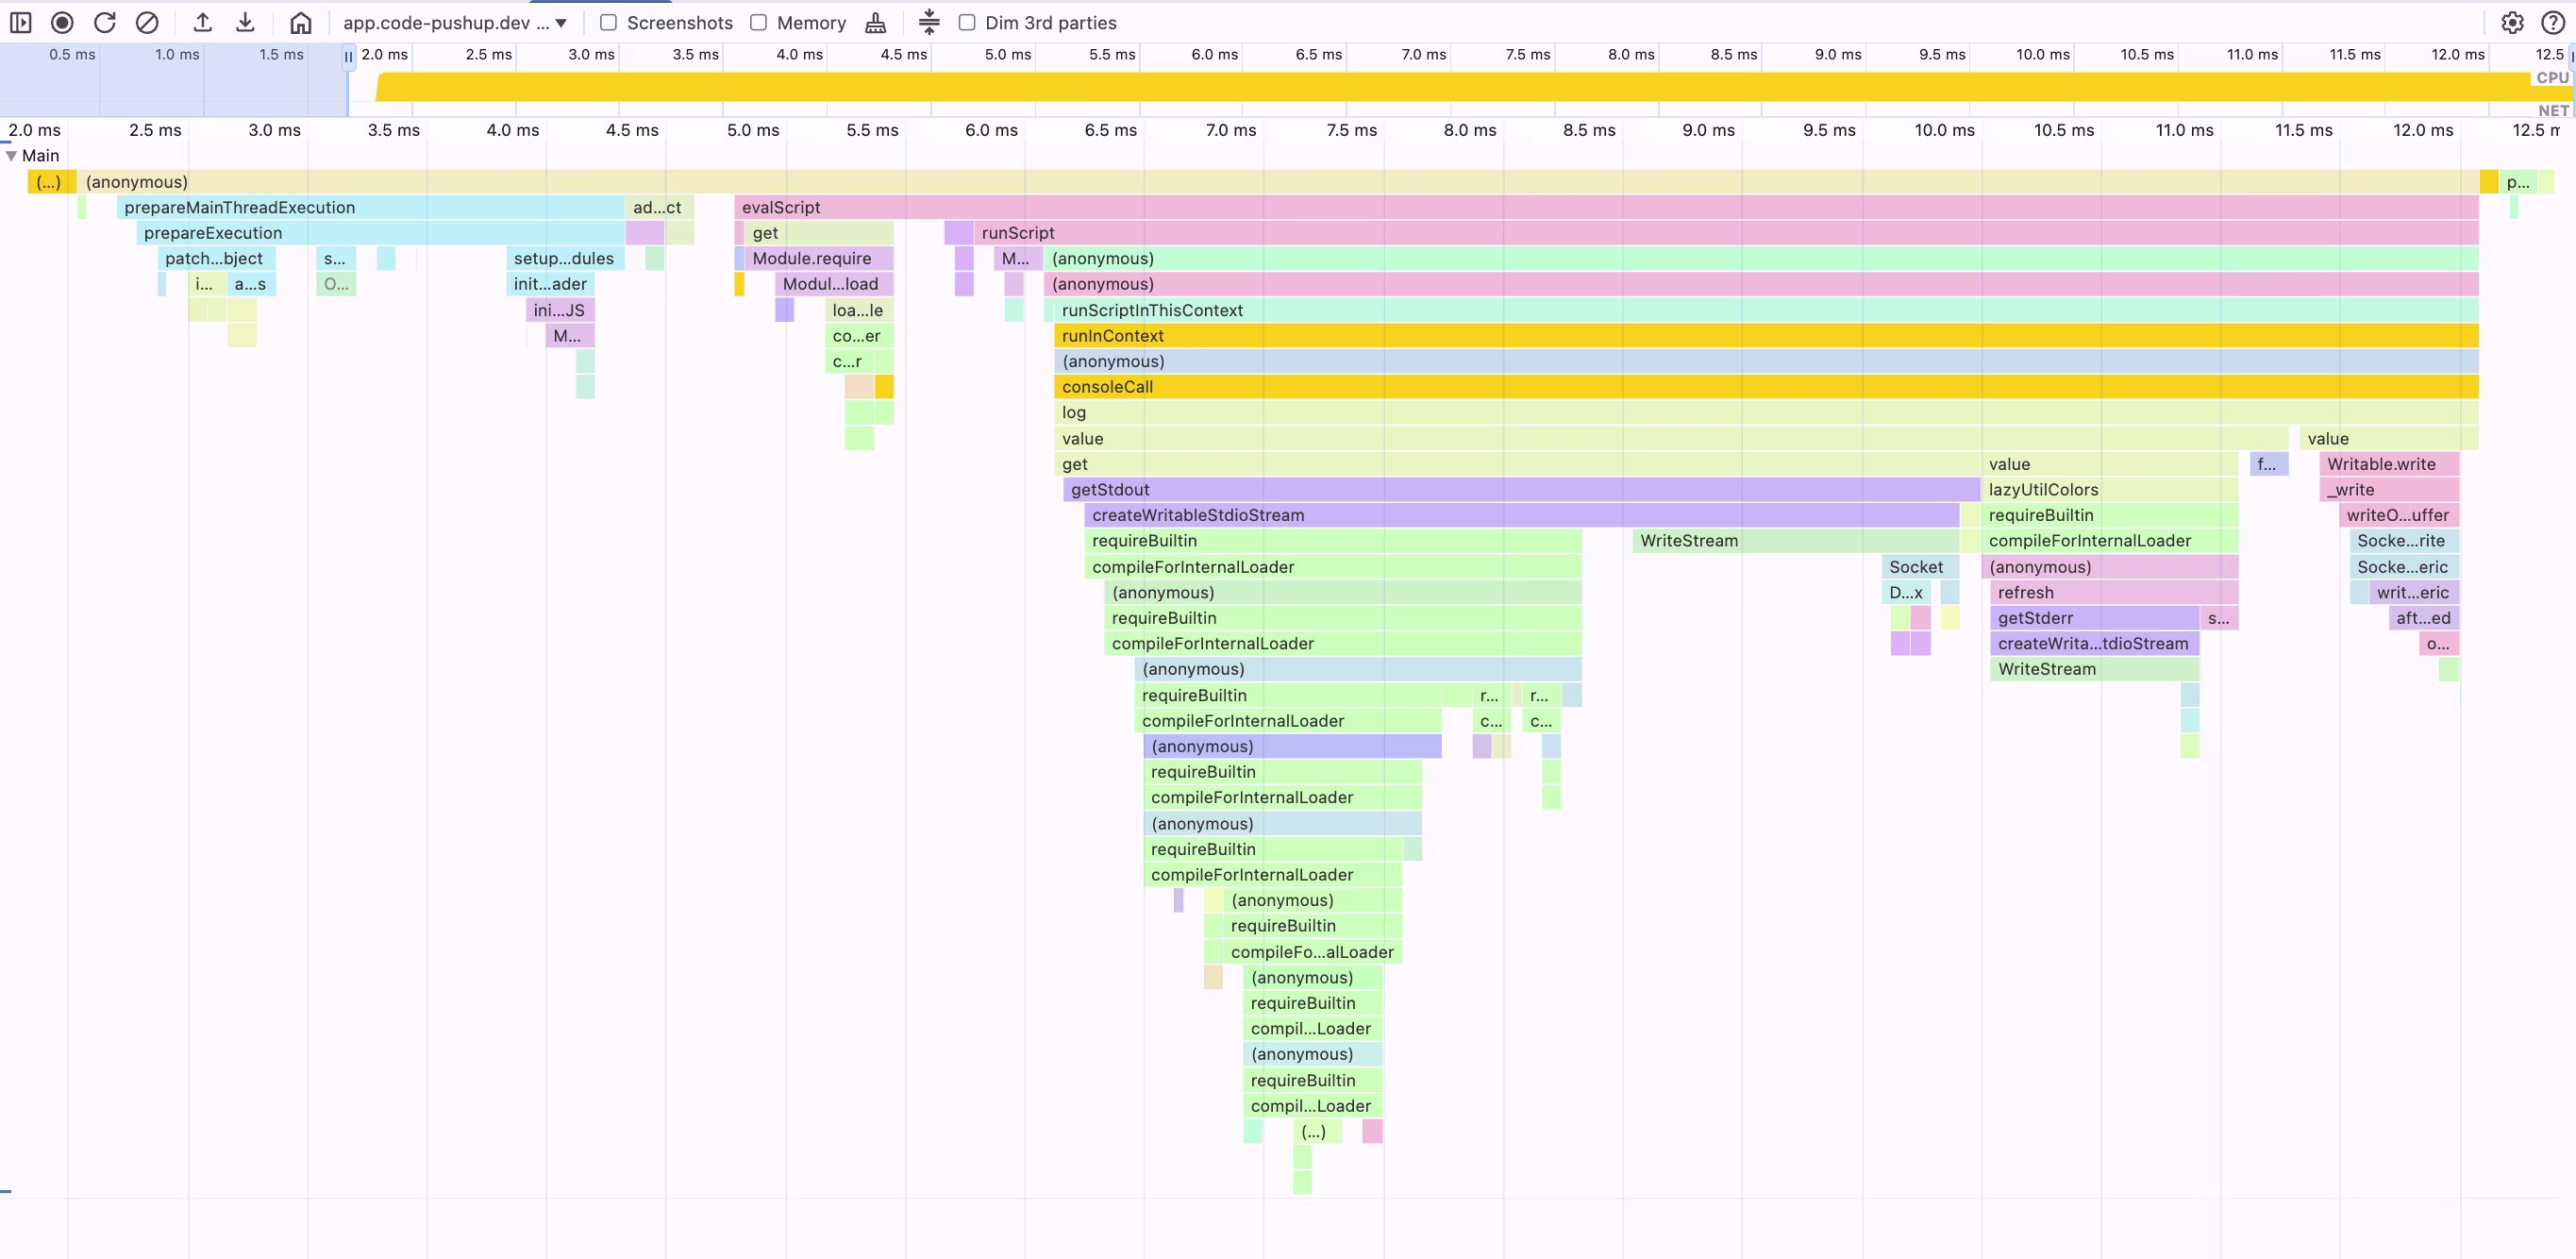Image resolution: width=2576 pixels, height=1259 pixels.
Task: Click the upload profile icon
Action: pyautogui.click(x=203, y=22)
